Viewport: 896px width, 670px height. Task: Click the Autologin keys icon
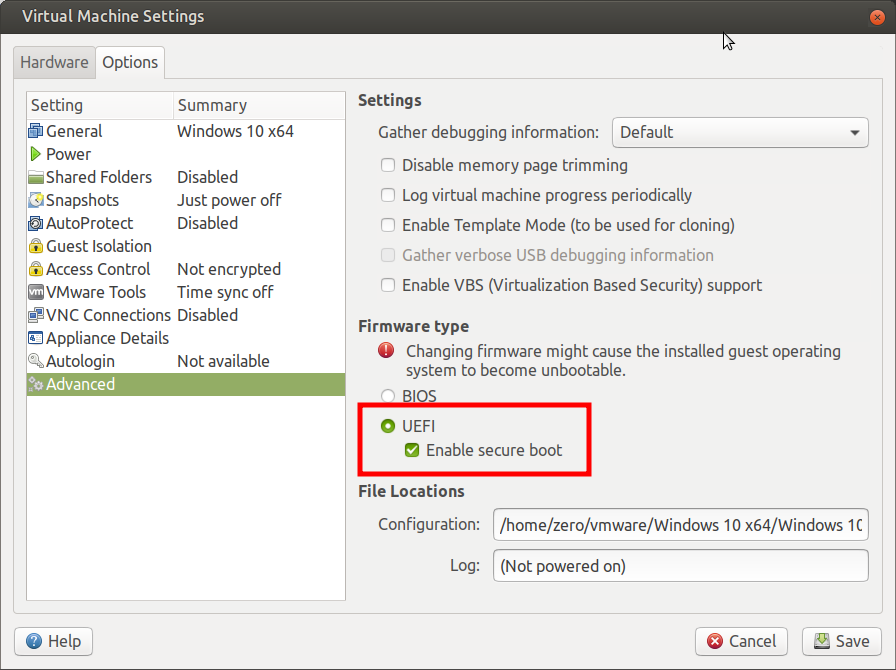pyautogui.click(x=35, y=361)
